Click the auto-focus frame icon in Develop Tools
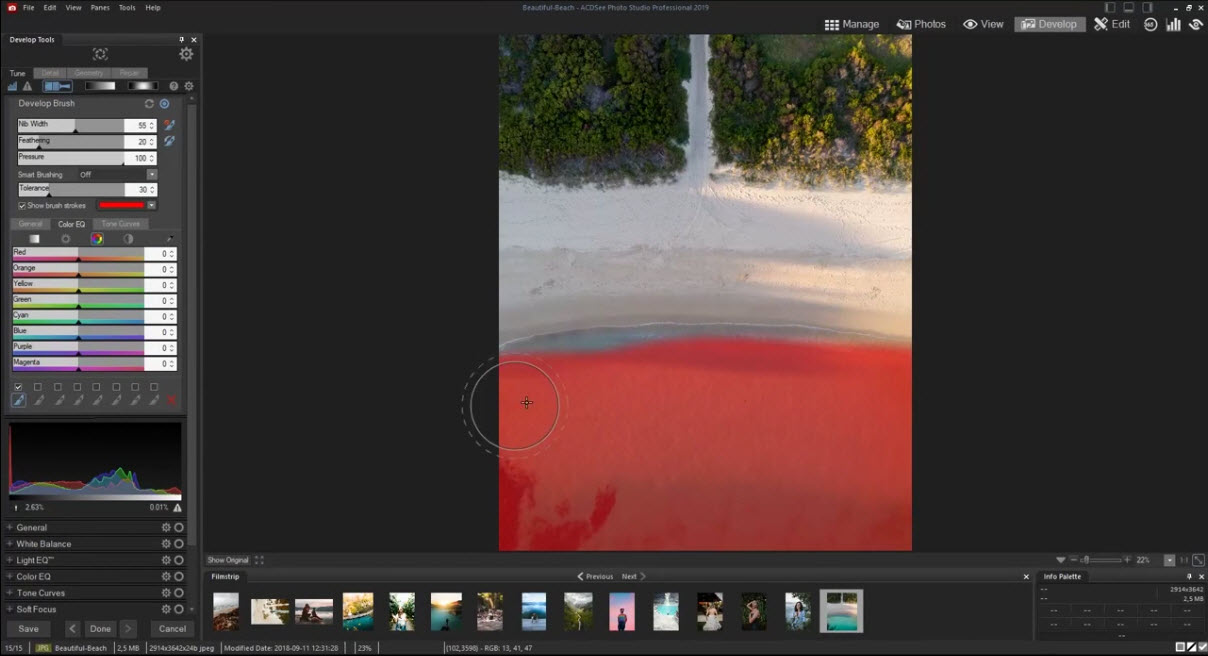This screenshot has height=656, width=1208. click(x=100, y=54)
